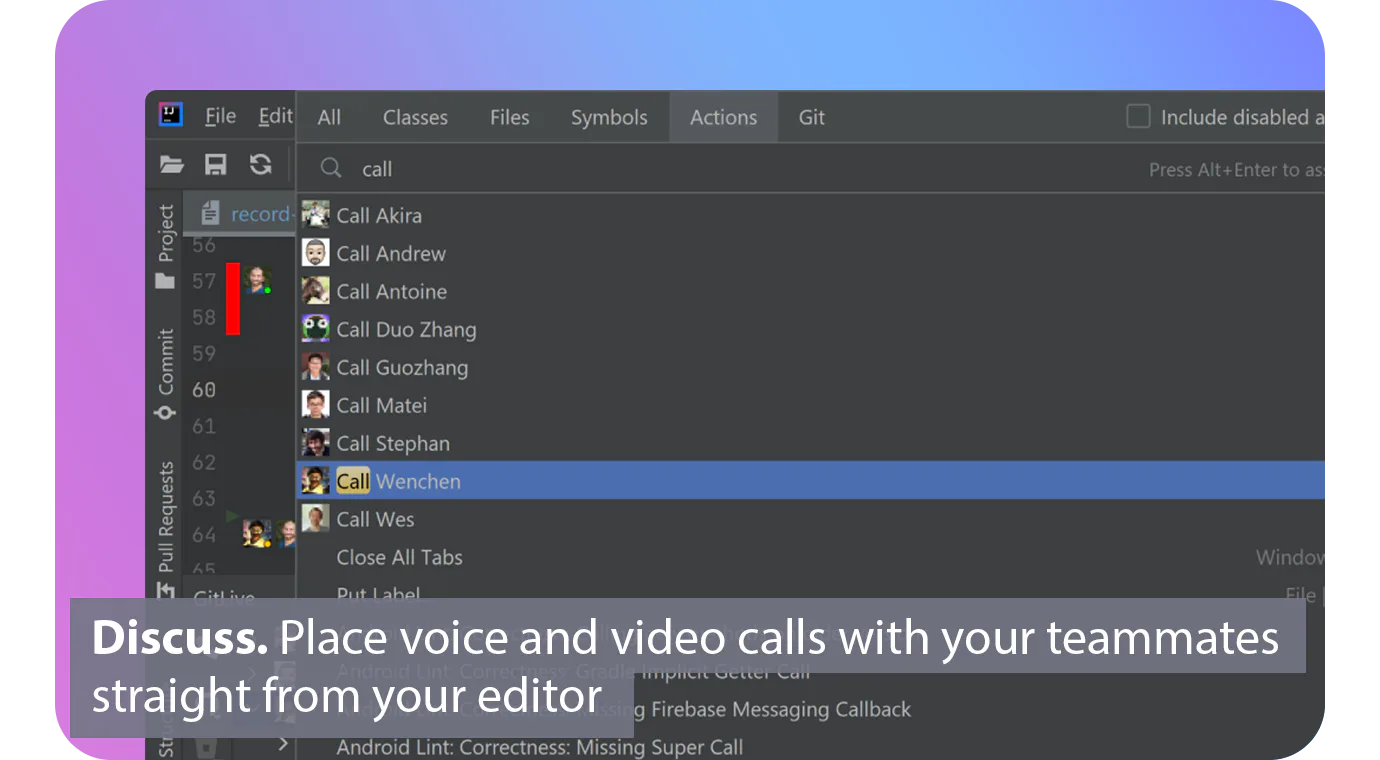
Task: Click teammate avatar in gutter at line 57
Action: [258, 280]
